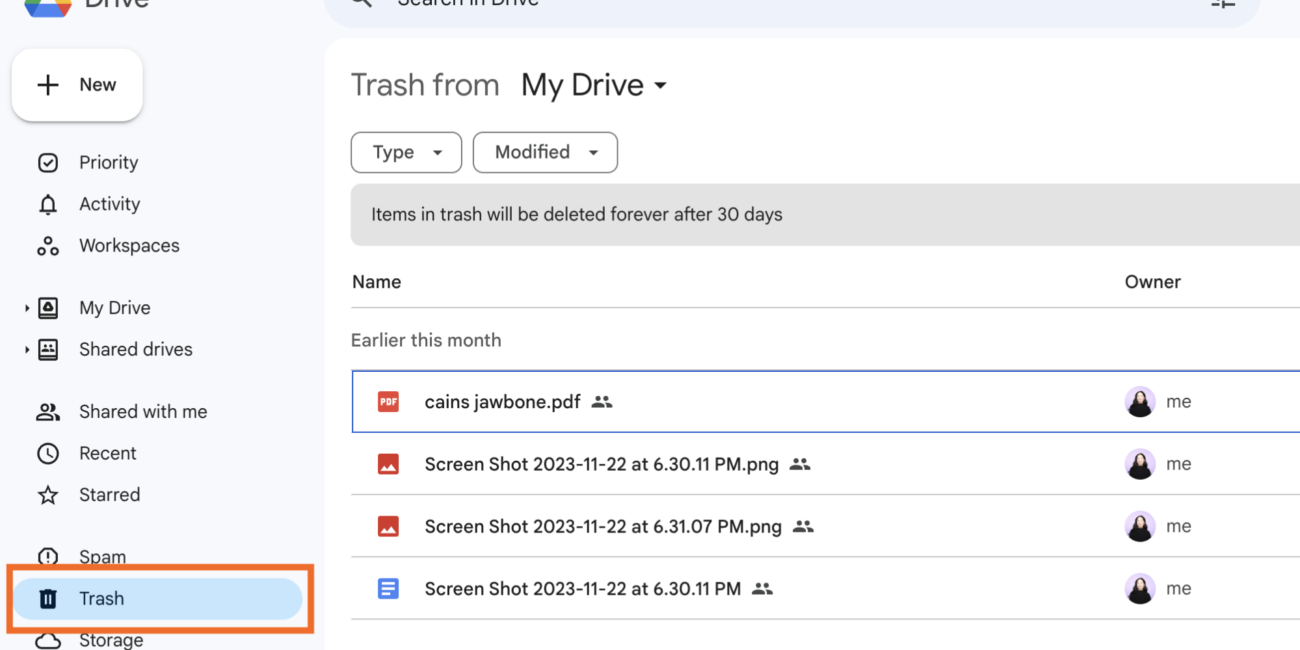The height and width of the screenshot is (650, 1300).
Task: Expand the Shared drives tree arrow
Action: coord(27,350)
